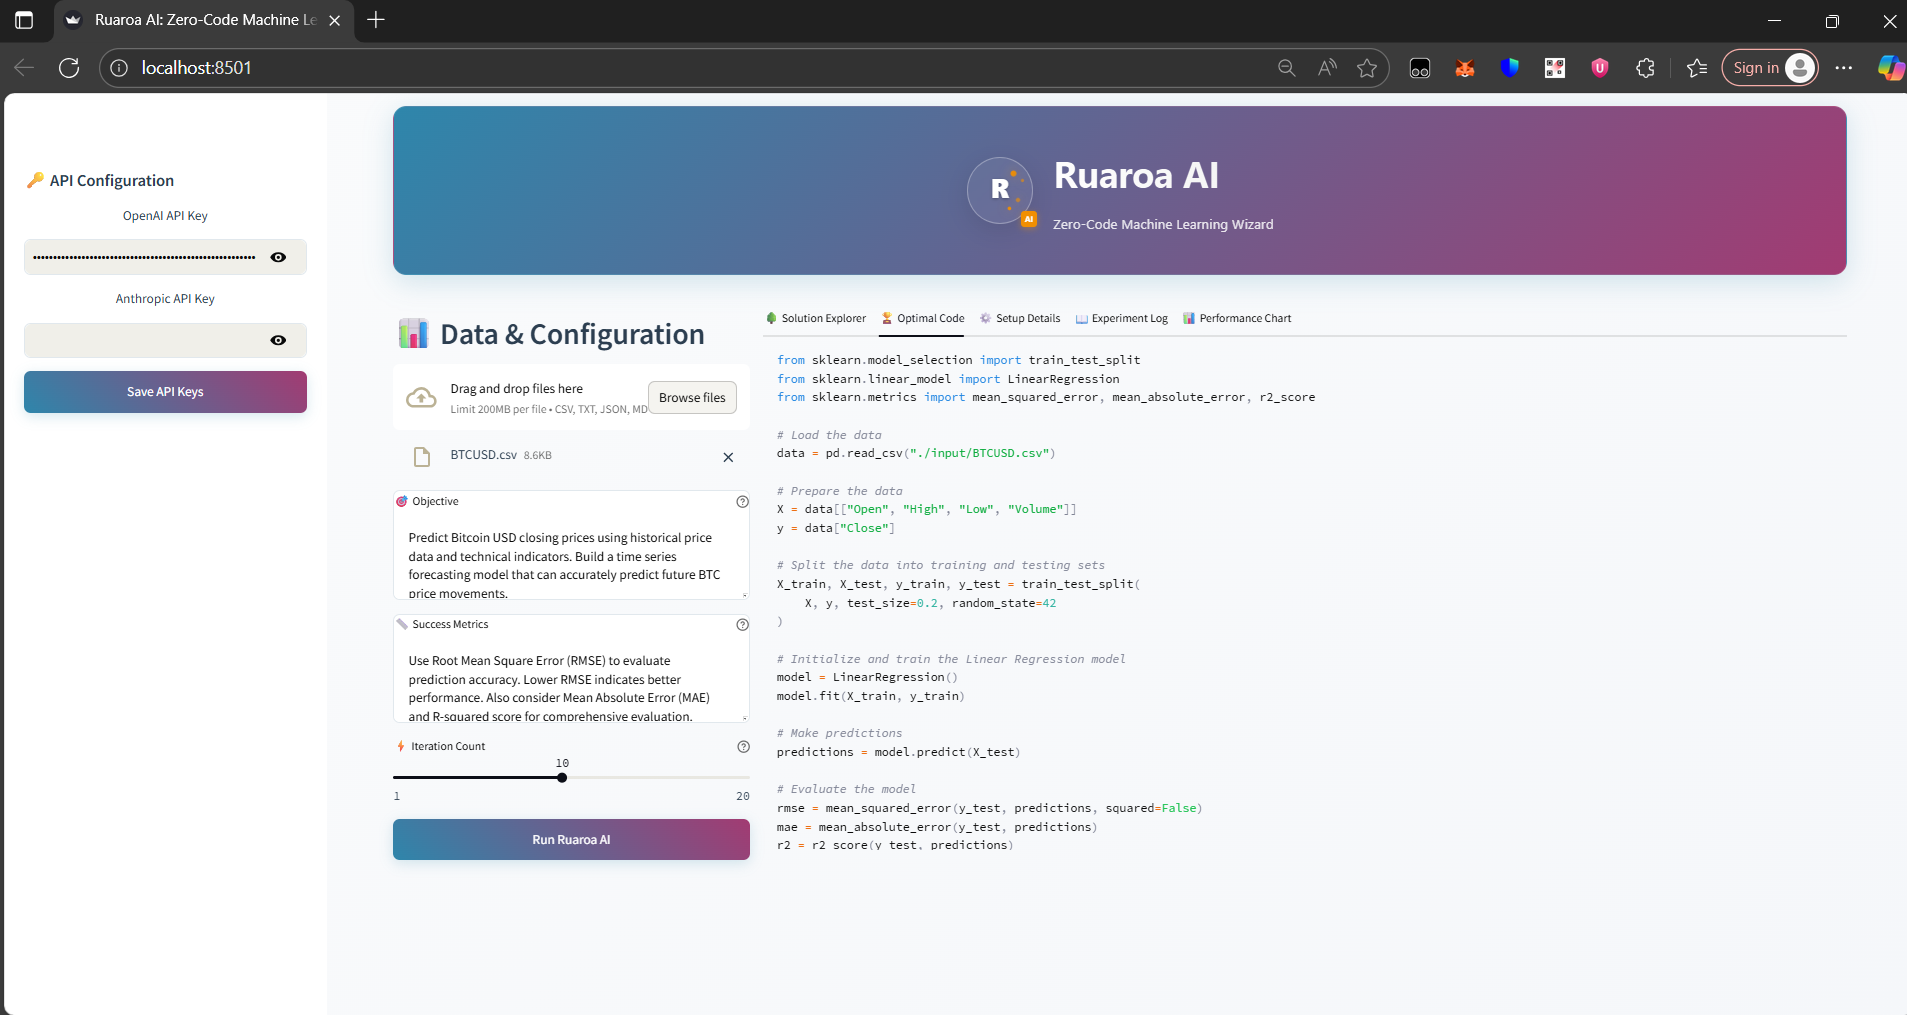
Task: Click the Save API Keys button
Action: (165, 392)
